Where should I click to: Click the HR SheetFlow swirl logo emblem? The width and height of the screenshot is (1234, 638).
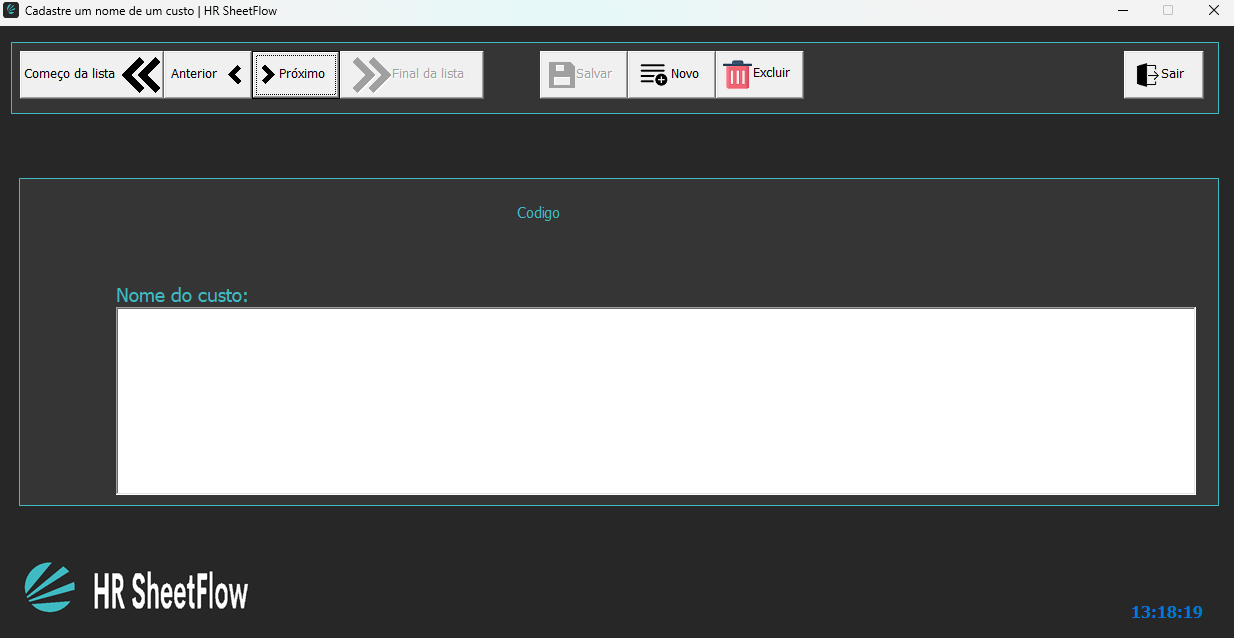[x=50, y=587]
